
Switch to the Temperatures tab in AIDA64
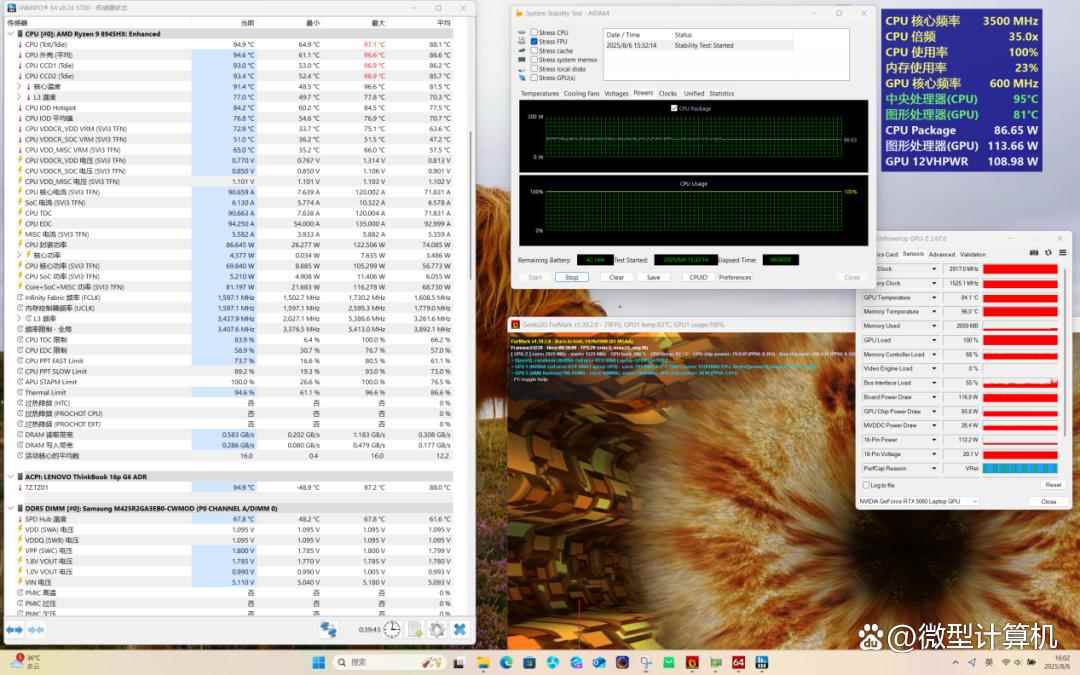coord(540,93)
